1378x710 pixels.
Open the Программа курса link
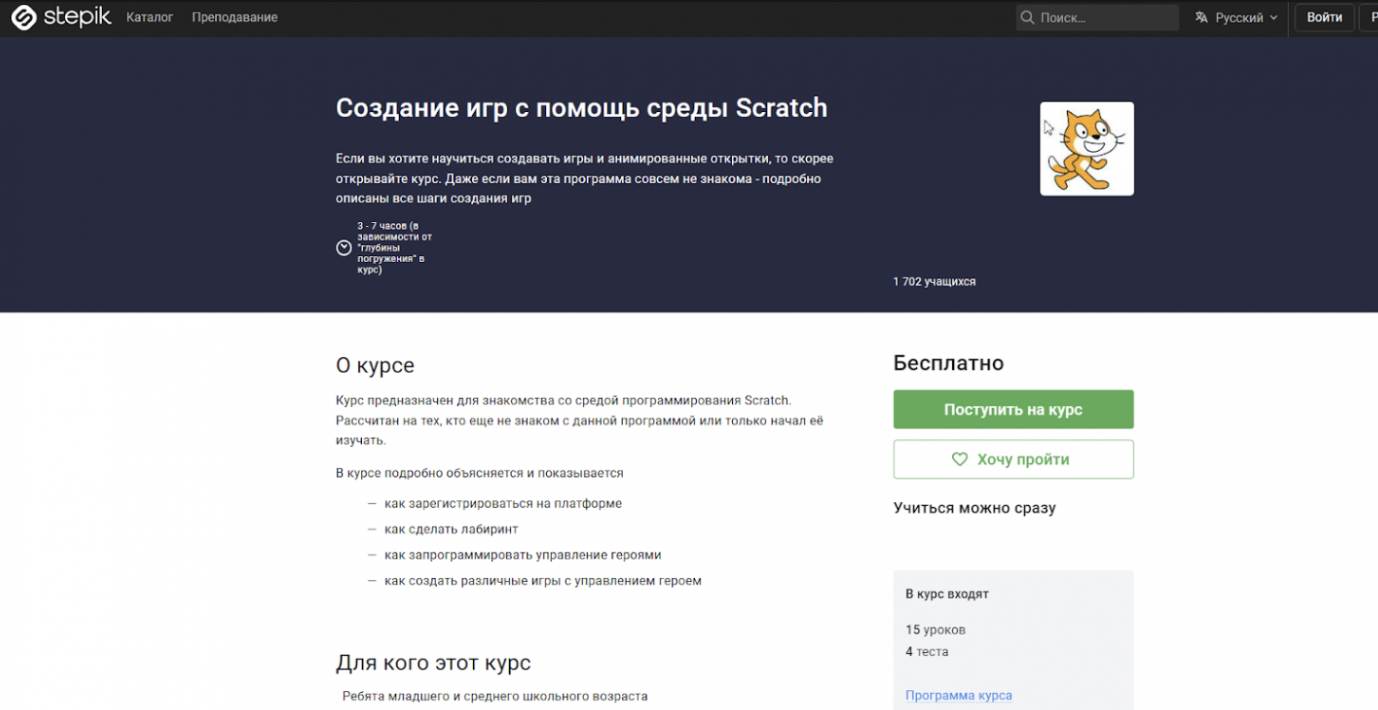click(x=958, y=695)
